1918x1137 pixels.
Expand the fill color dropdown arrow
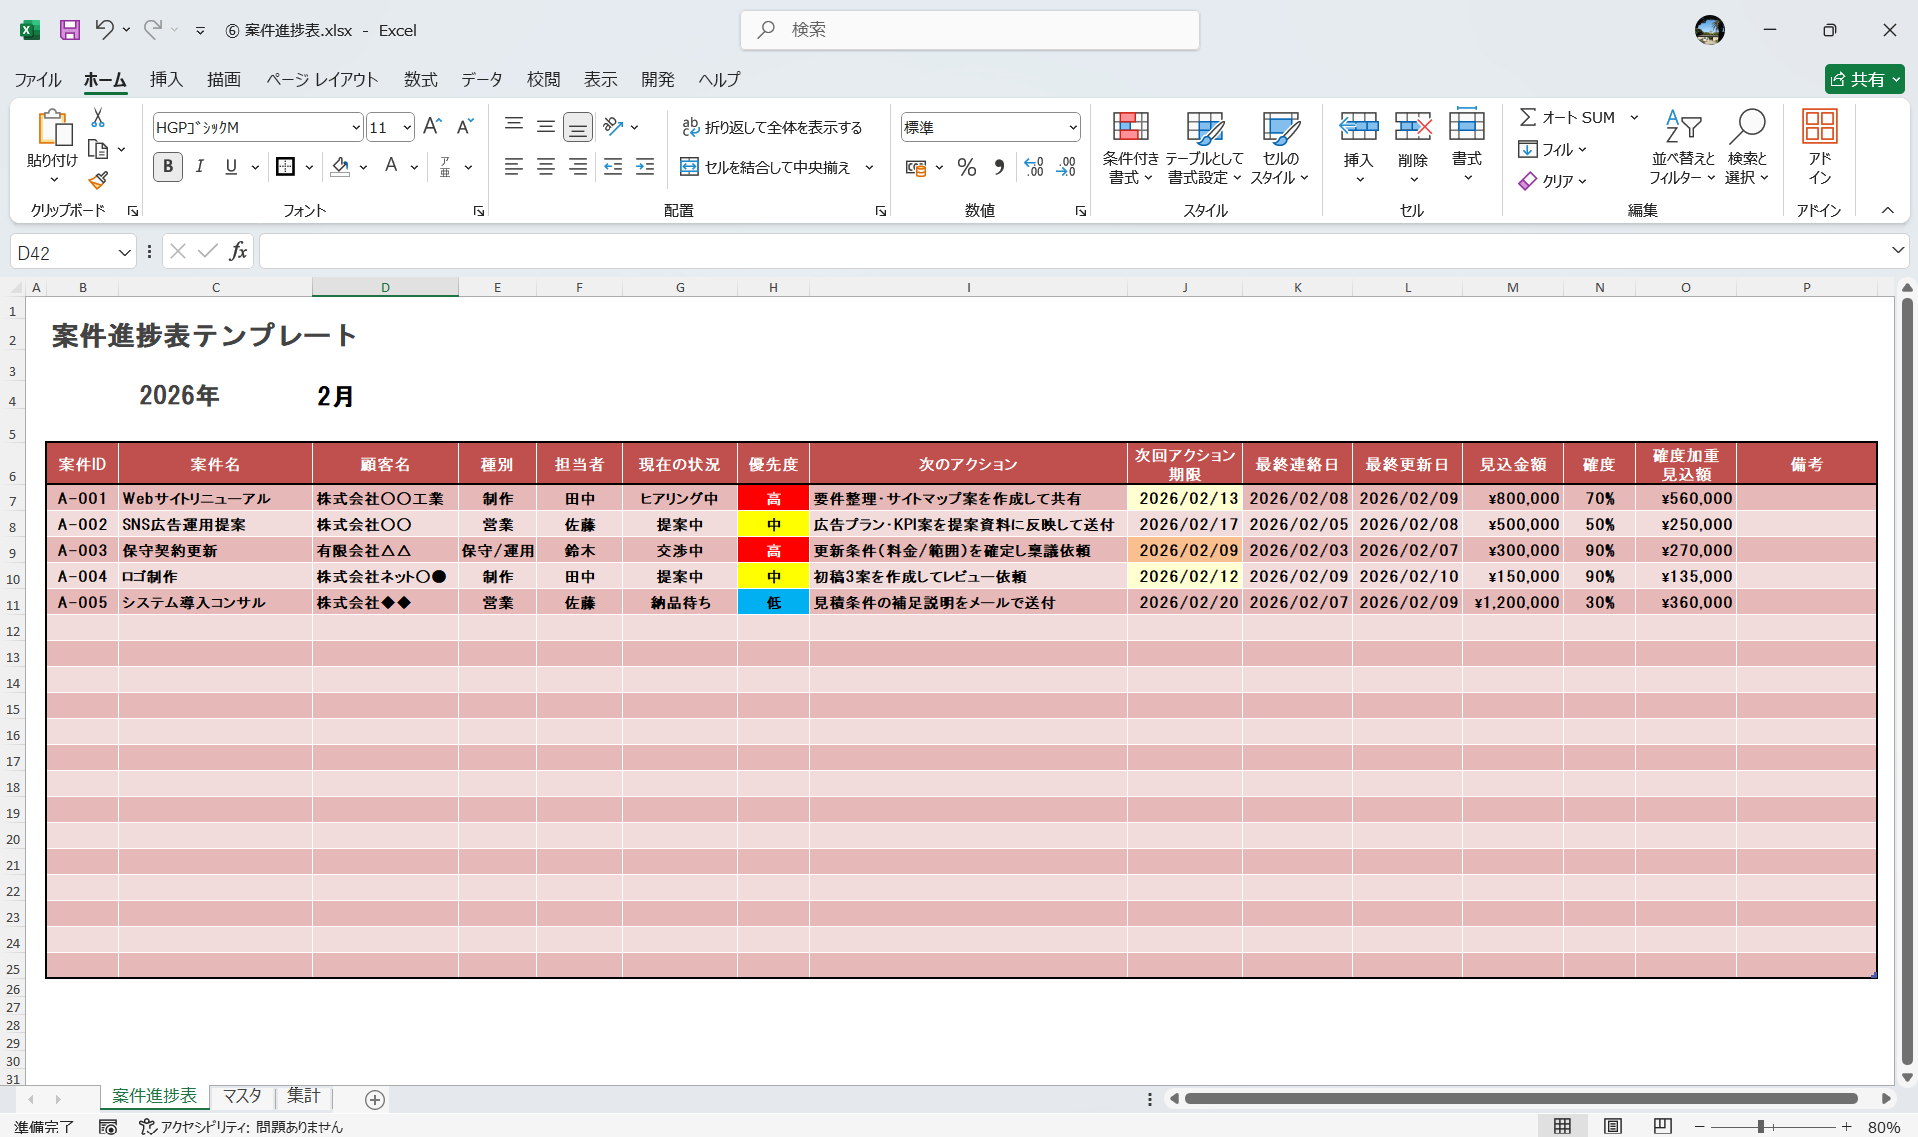(x=363, y=167)
